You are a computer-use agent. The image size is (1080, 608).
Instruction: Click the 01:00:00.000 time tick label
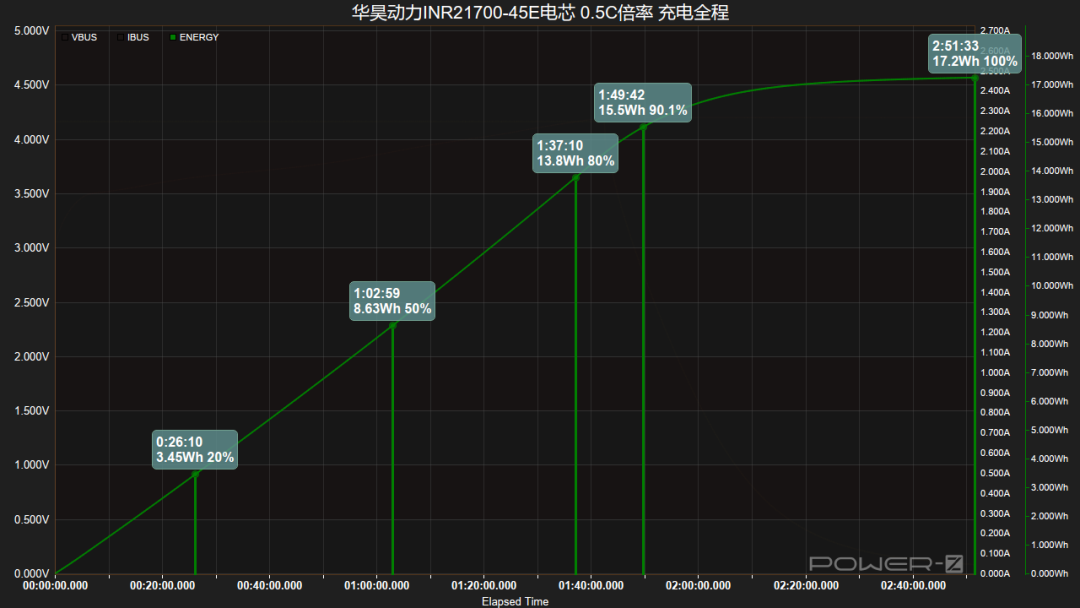point(377,585)
